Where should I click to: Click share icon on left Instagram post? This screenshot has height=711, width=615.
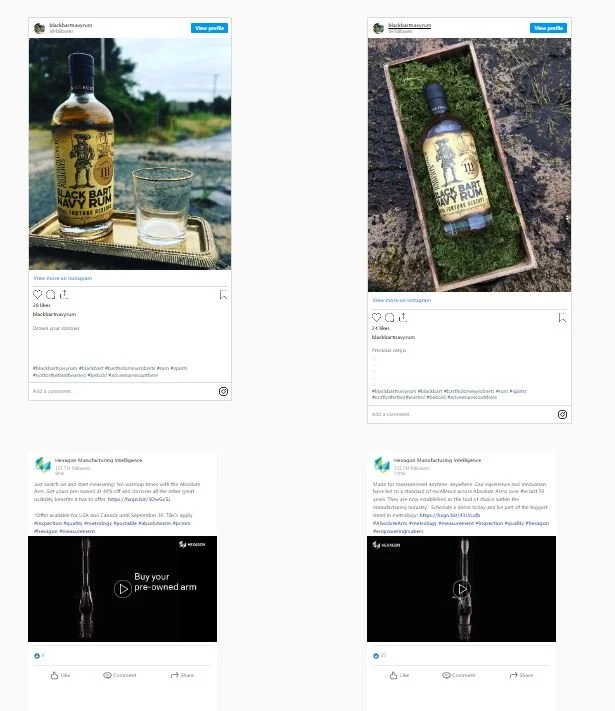pos(64,295)
